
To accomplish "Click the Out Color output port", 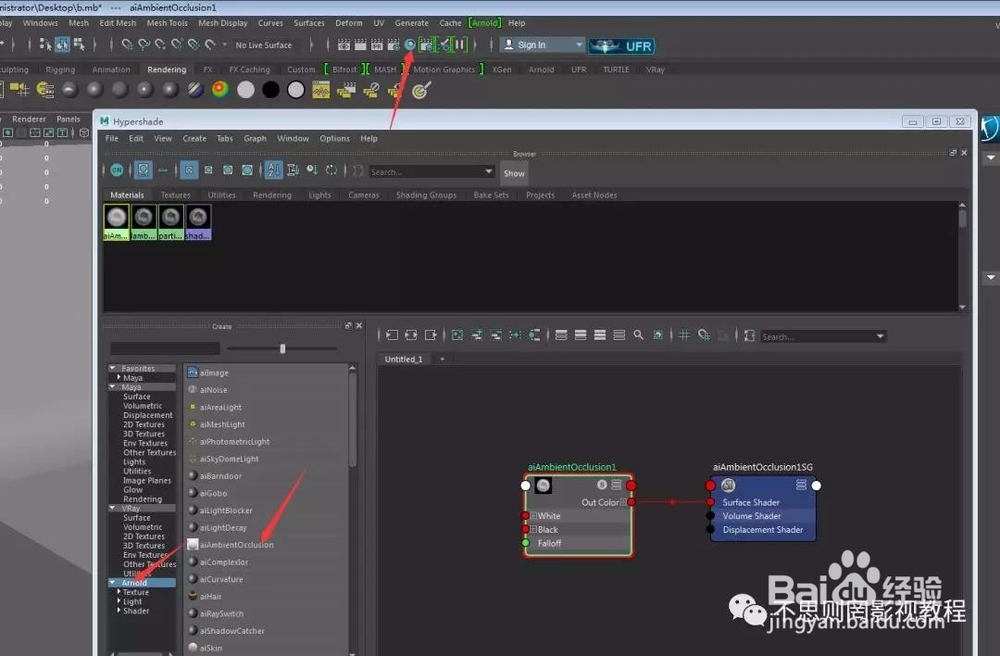I will click(x=631, y=502).
